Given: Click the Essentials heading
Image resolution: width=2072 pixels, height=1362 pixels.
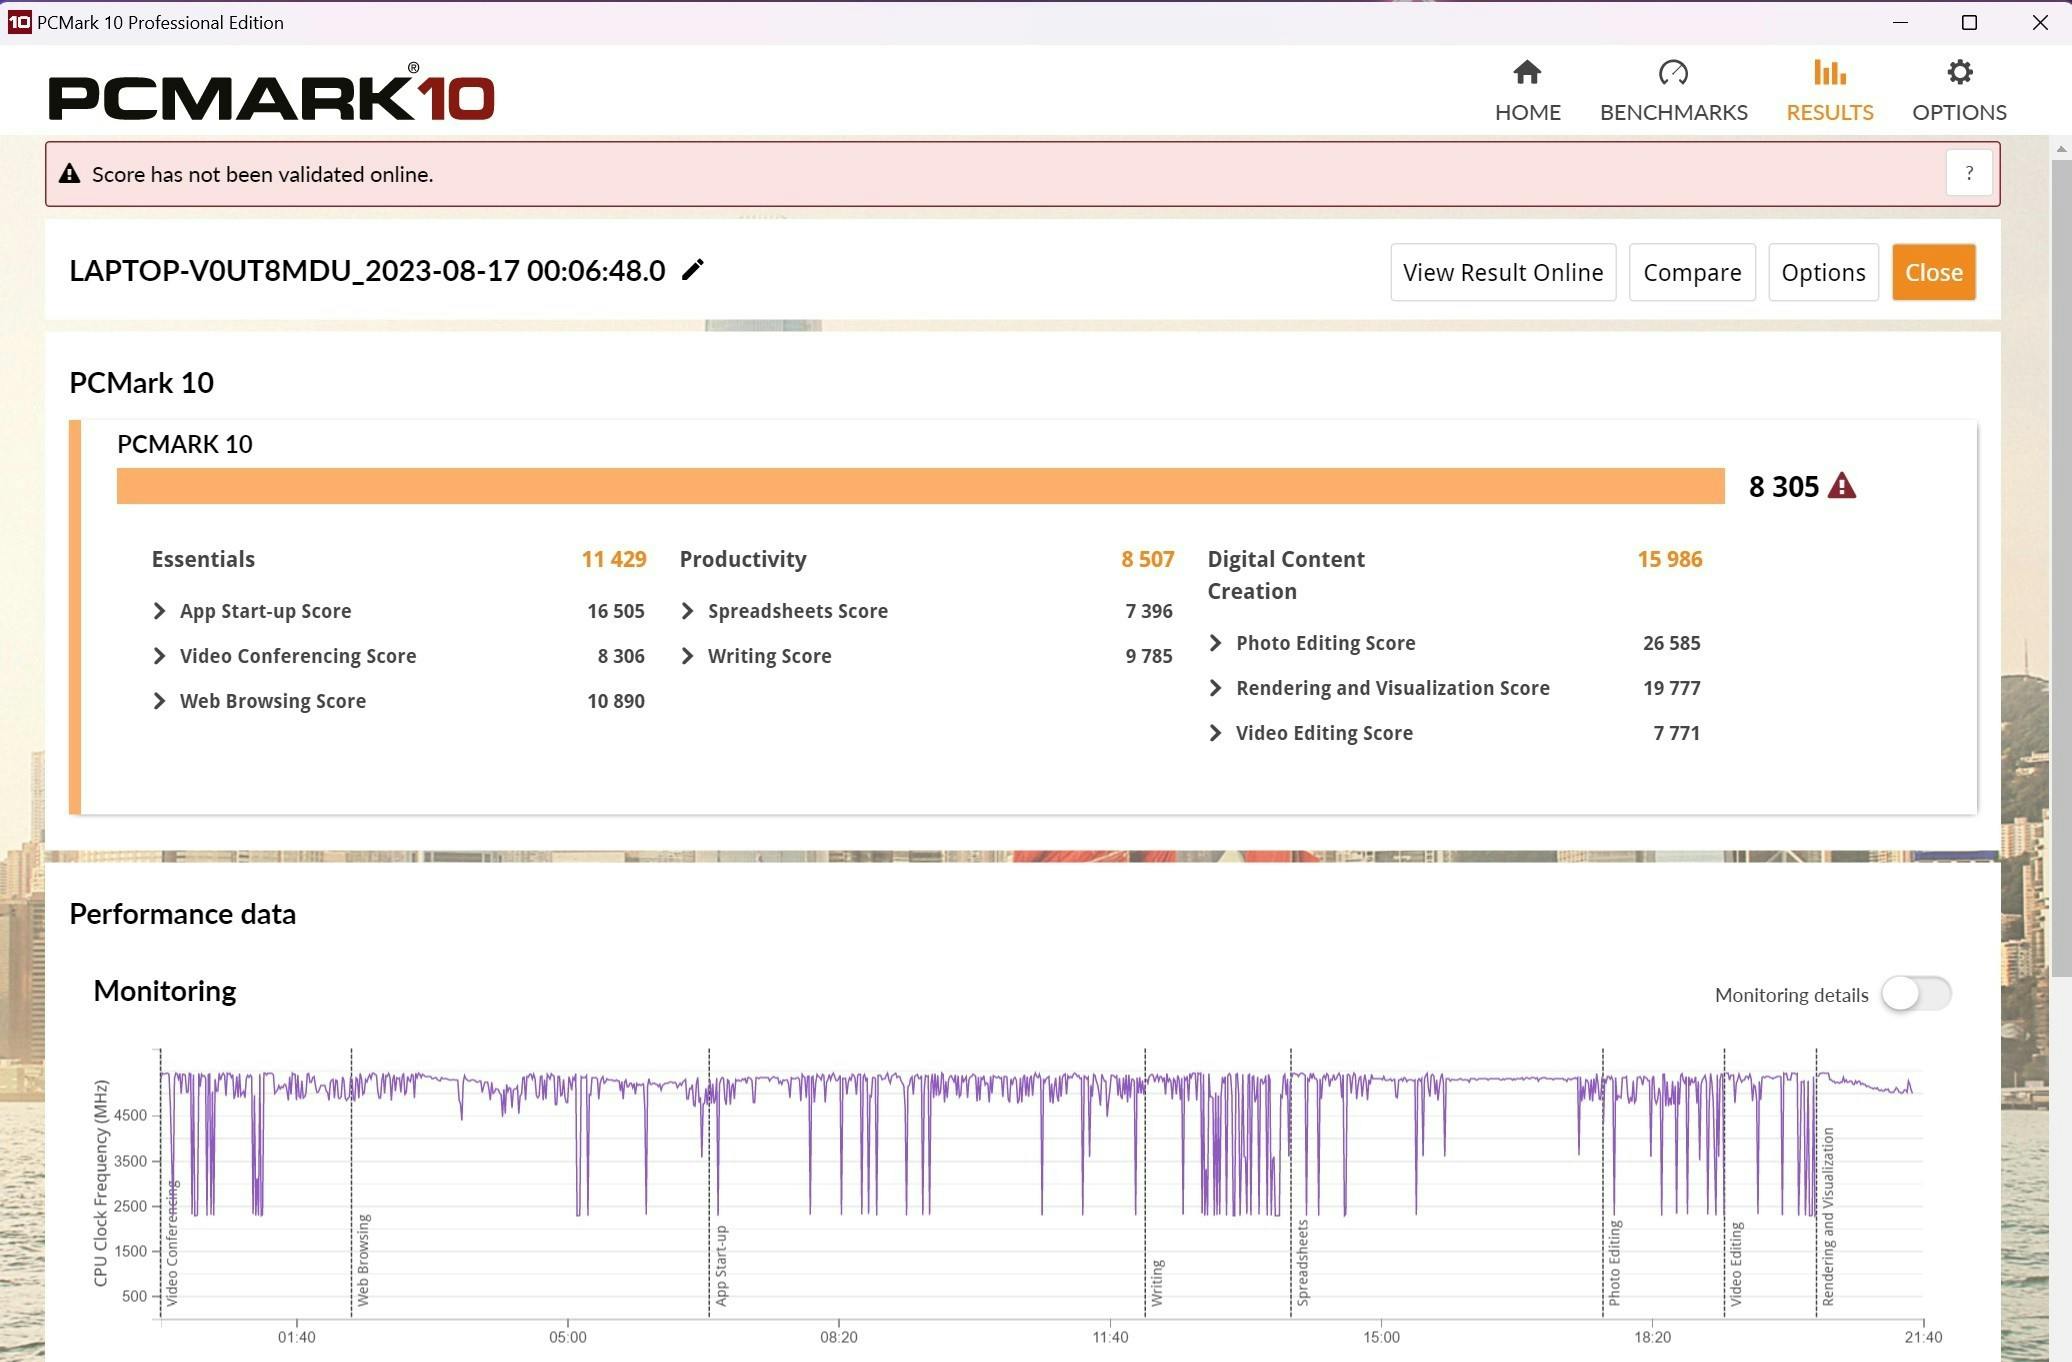Looking at the screenshot, I should click(203, 559).
